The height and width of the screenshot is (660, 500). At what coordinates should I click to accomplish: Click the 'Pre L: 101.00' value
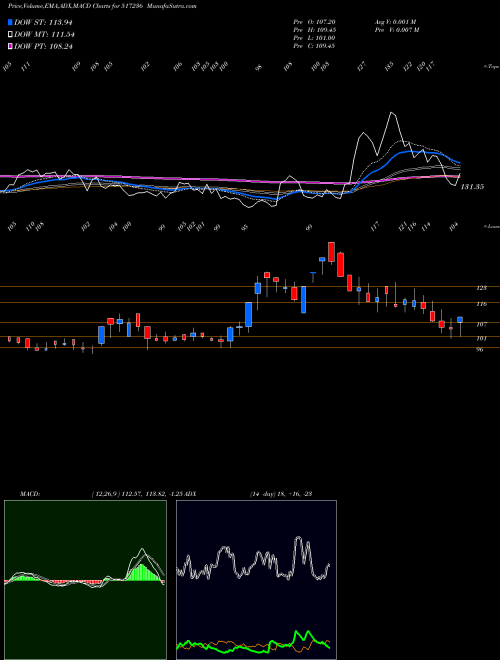point(314,38)
